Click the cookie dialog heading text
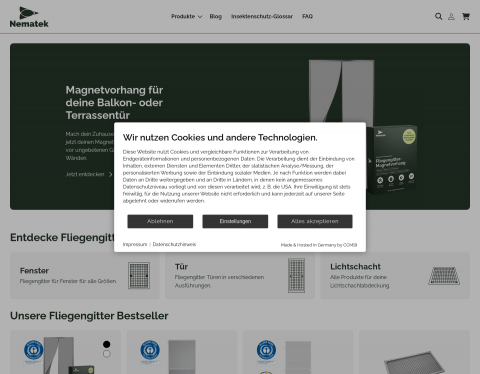The height and width of the screenshot is (374, 480). [220, 138]
